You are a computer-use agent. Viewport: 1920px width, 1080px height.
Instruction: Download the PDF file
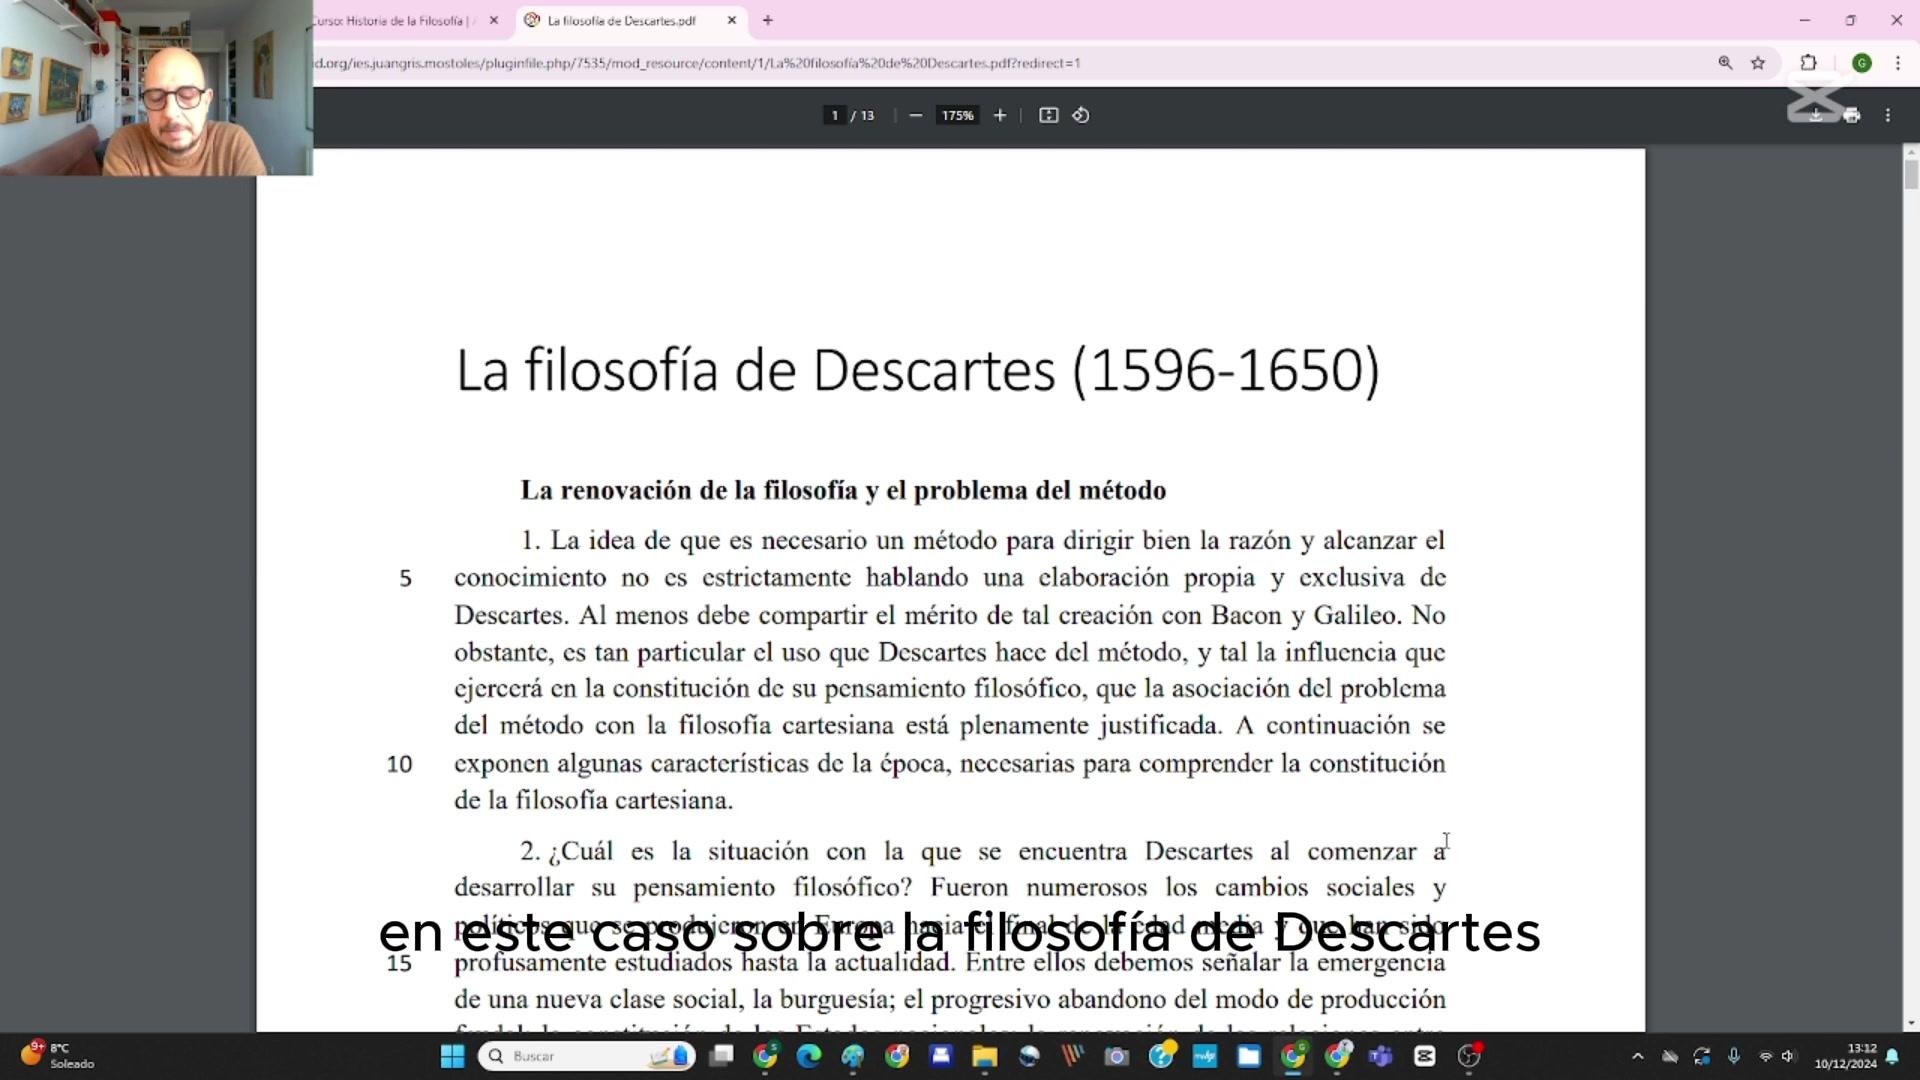[1816, 116]
